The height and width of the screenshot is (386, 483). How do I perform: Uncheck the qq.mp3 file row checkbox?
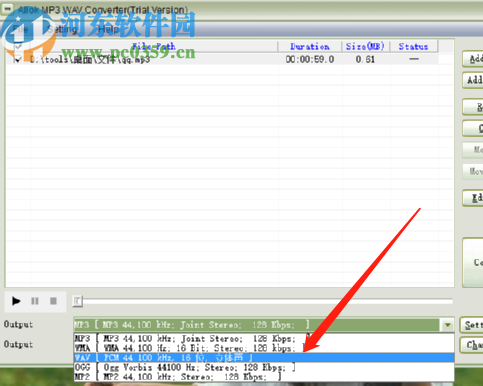pos(17,60)
